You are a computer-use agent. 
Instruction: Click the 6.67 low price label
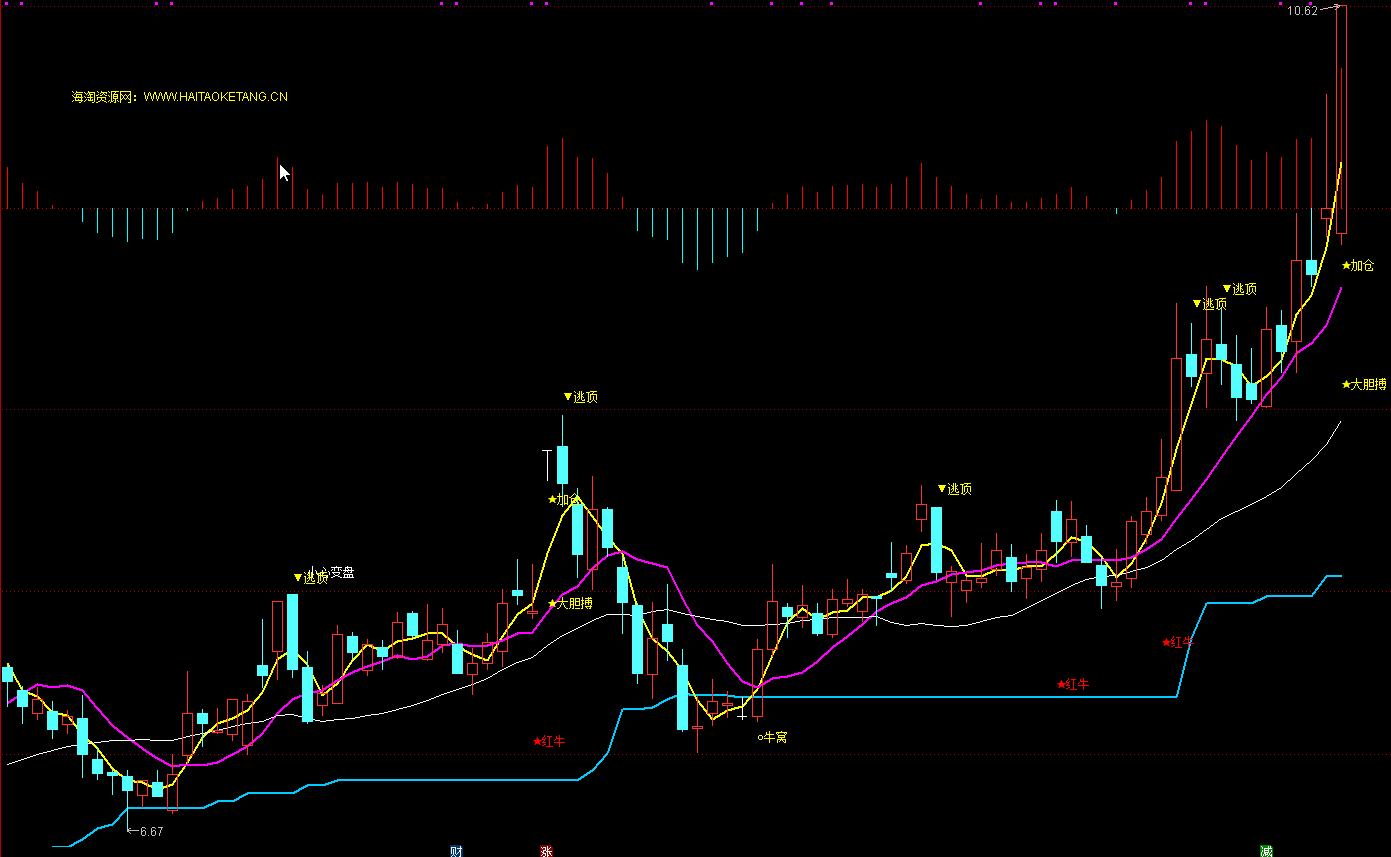coord(151,831)
